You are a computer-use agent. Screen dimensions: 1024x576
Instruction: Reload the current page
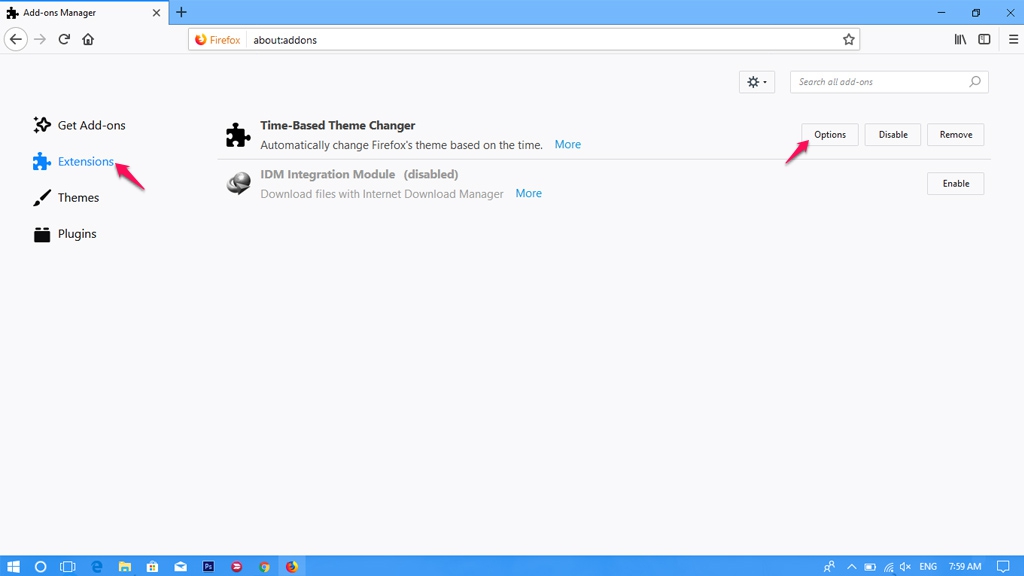pos(64,39)
